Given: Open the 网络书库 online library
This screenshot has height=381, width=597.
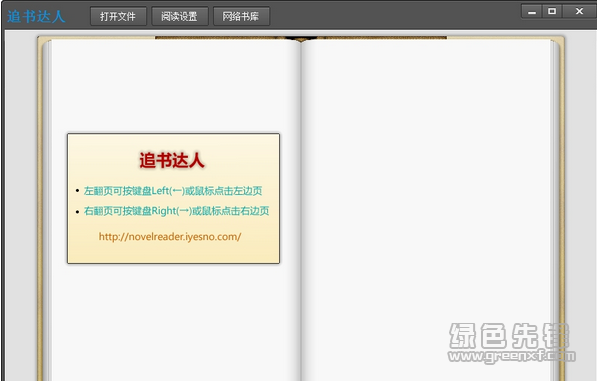Looking at the screenshot, I should 241,16.
